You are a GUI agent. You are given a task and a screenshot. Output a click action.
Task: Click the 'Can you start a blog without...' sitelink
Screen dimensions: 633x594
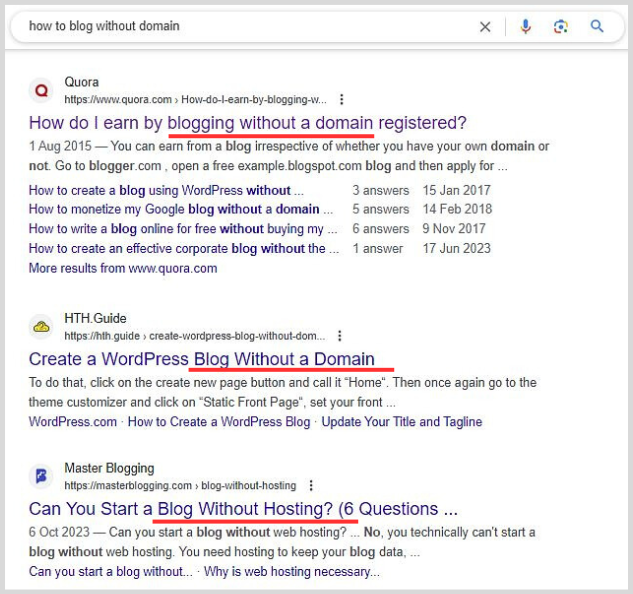point(111,571)
